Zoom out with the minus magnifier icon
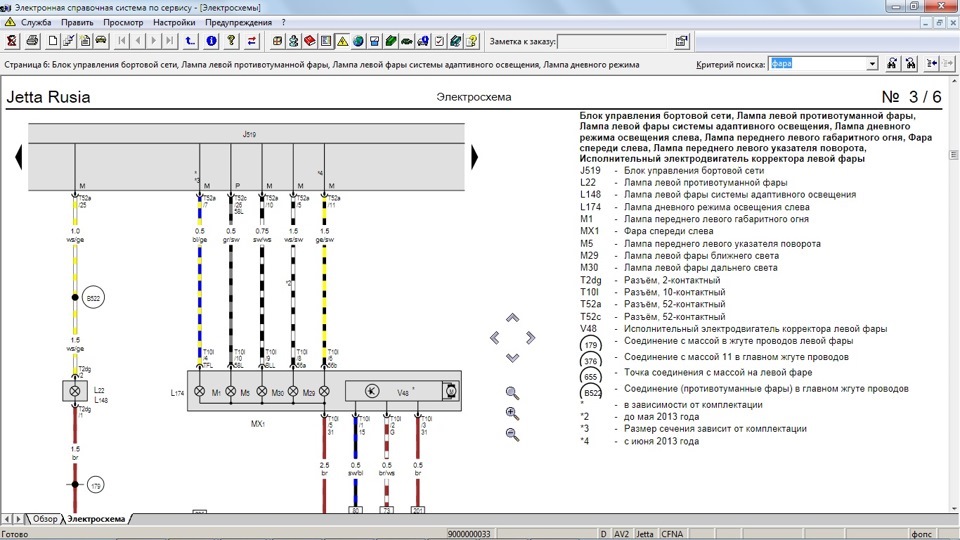Image resolution: width=960 pixels, height=540 pixels. (512, 434)
